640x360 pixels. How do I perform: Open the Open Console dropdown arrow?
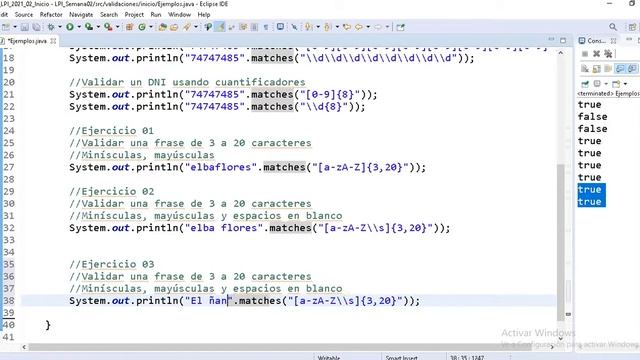tap(625, 84)
